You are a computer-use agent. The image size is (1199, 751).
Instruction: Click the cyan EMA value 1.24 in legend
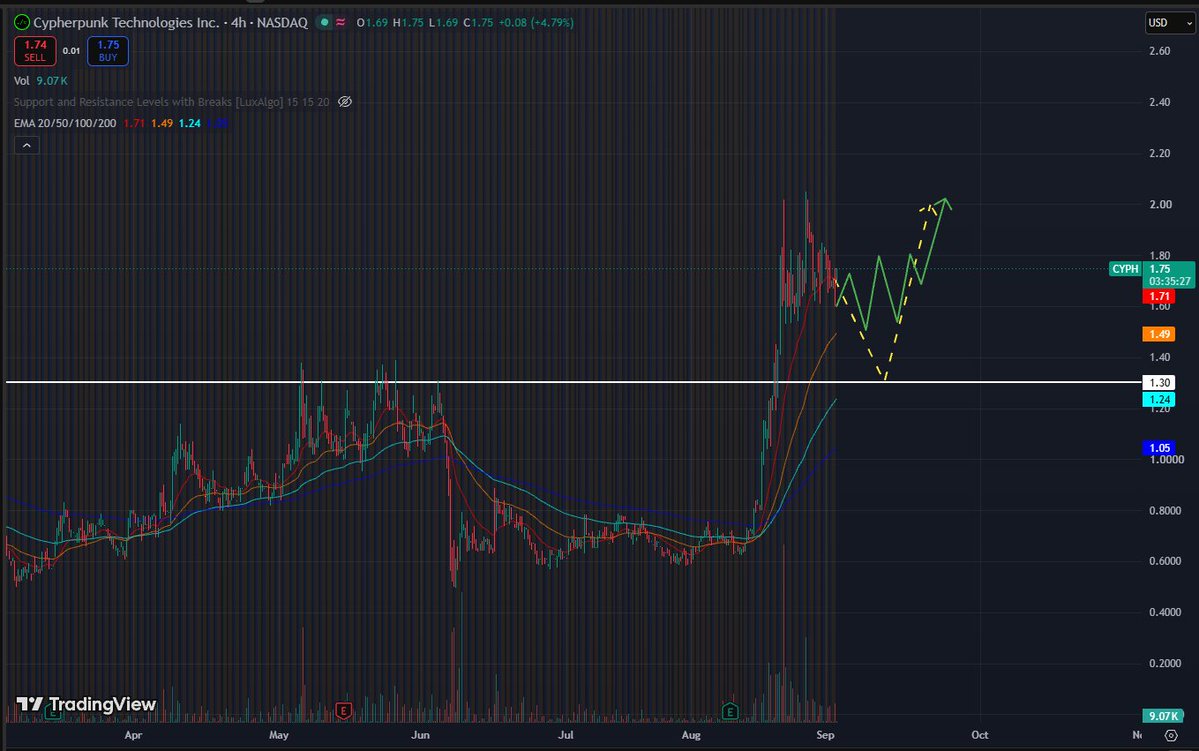point(190,123)
